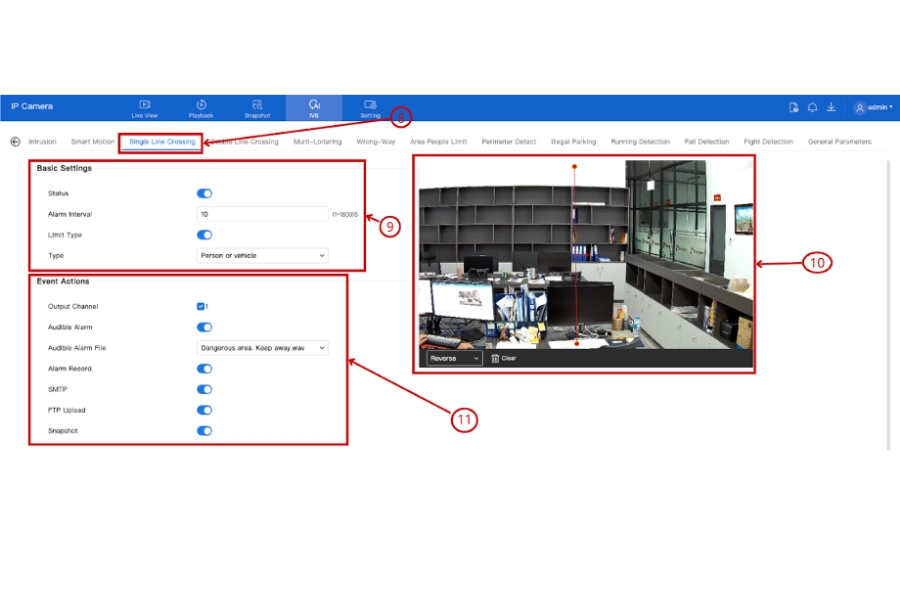This screenshot has height=600, width=900.
Task: Uncheck Output Channel 1 checkbox
Action: (x=200, y=307)
